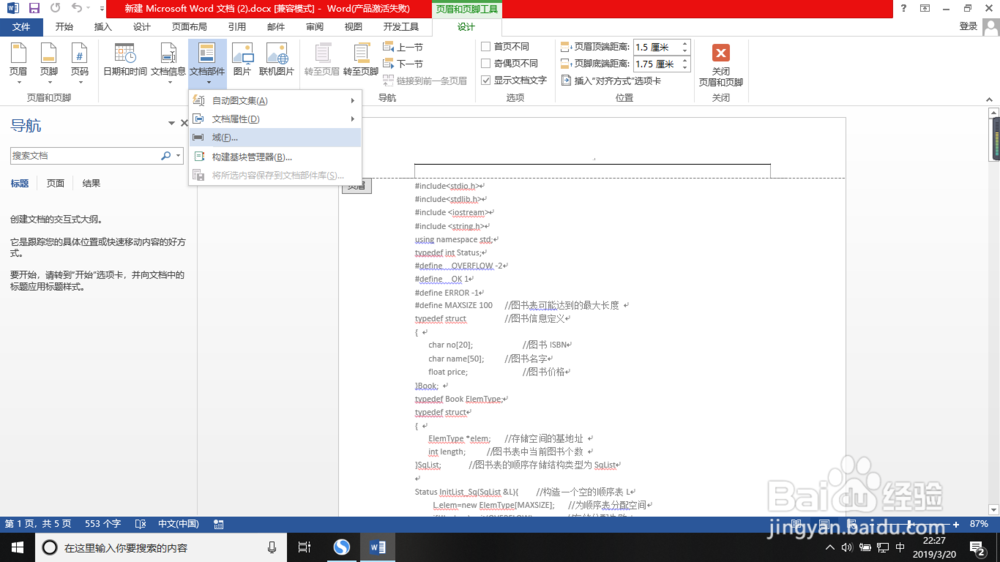The height and width of the screenshot is (562, 1000).
Task: Open the Mailings (邮件) tab
Action: (x=276, y=27)
